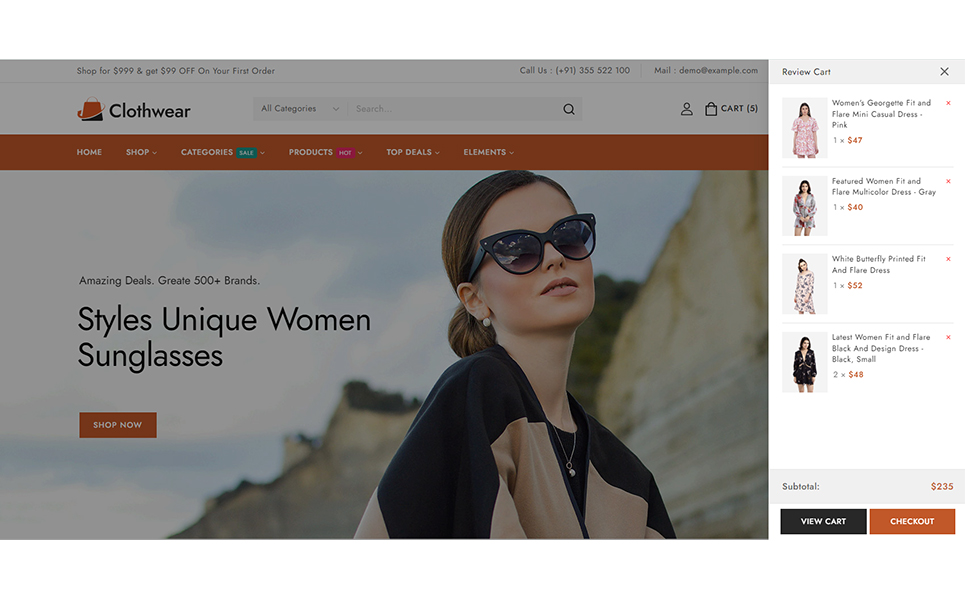Proceed with the Checkout button

click(x=912, y=521)
